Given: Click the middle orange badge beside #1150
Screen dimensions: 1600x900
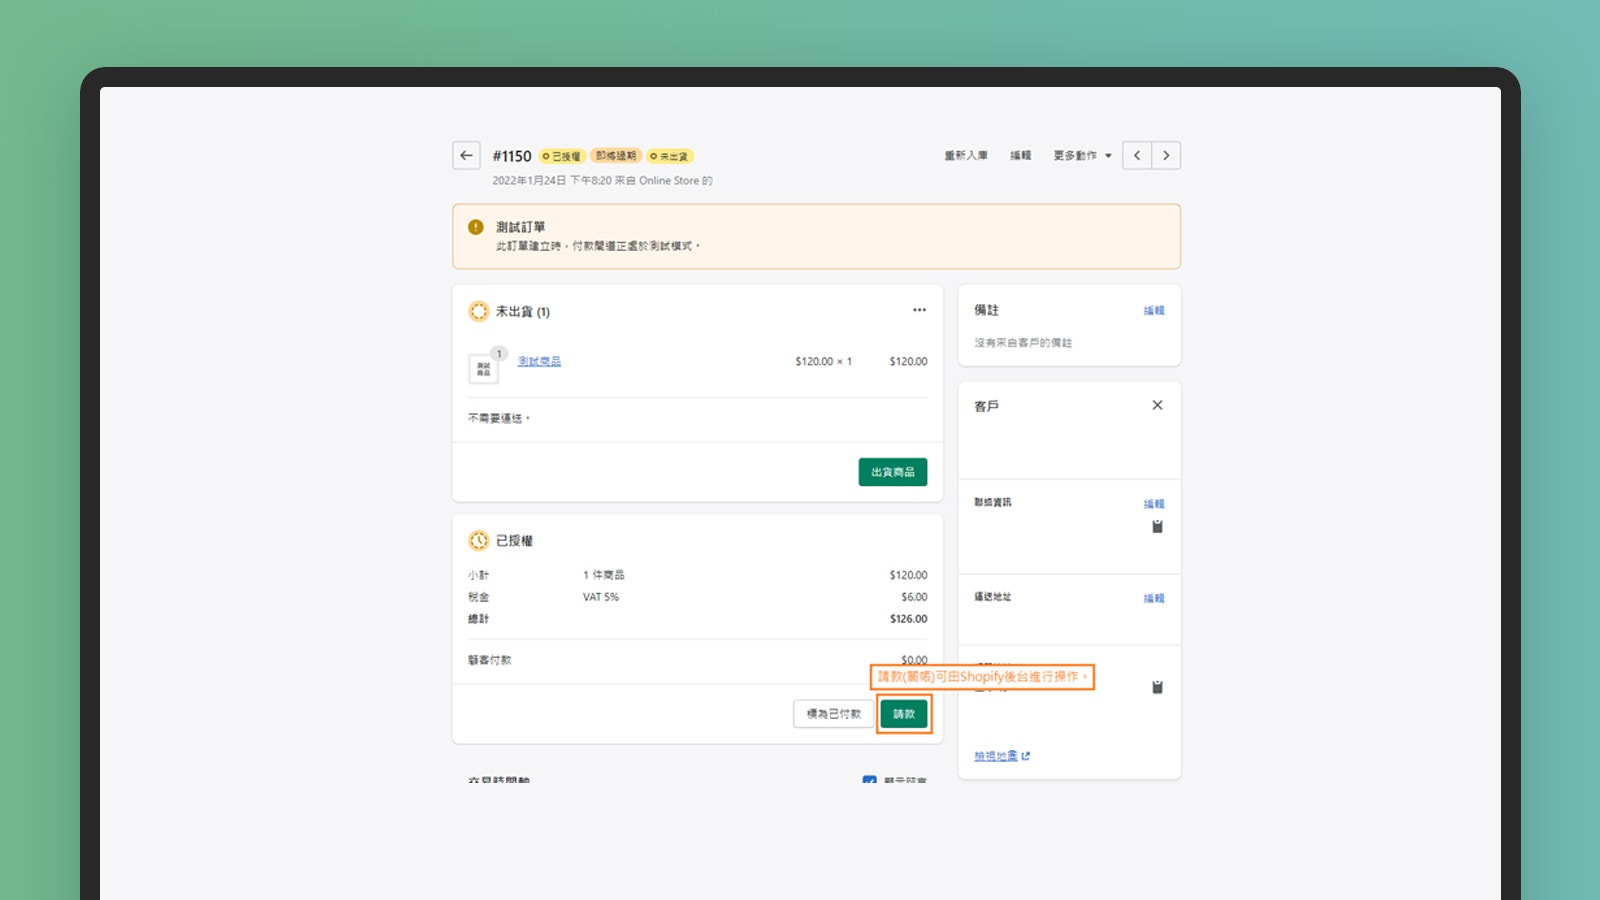Looking at the screenshot, I should click(616, 156).
